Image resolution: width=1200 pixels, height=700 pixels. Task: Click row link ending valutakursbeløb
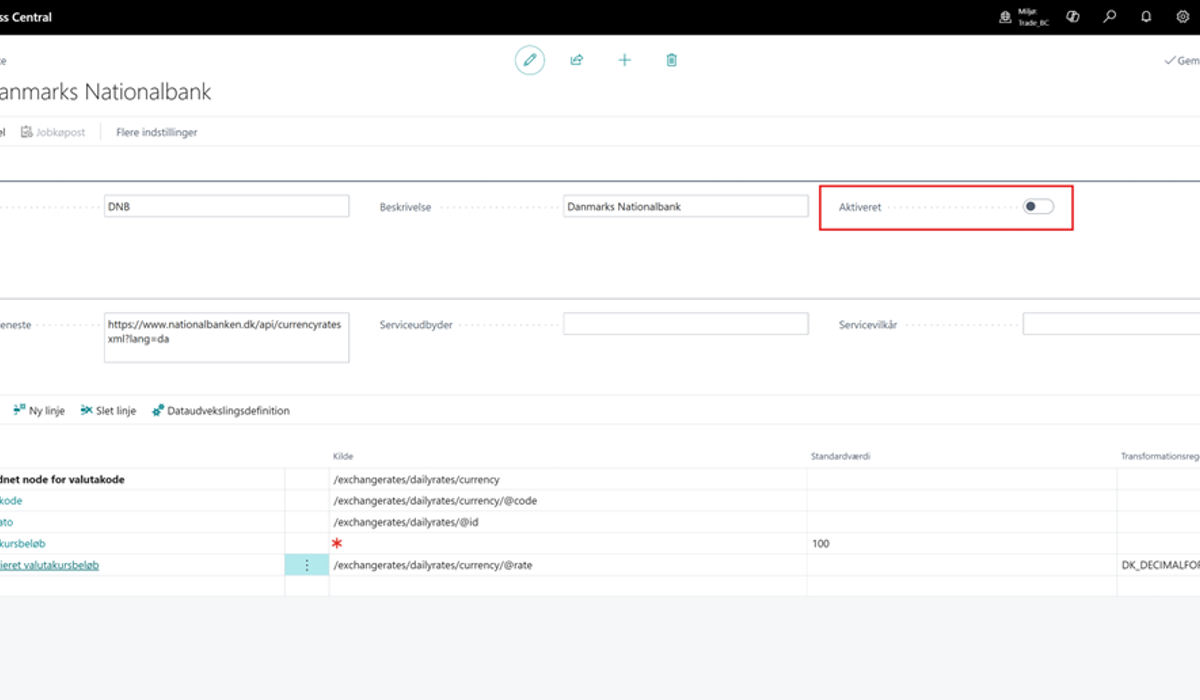50,565
